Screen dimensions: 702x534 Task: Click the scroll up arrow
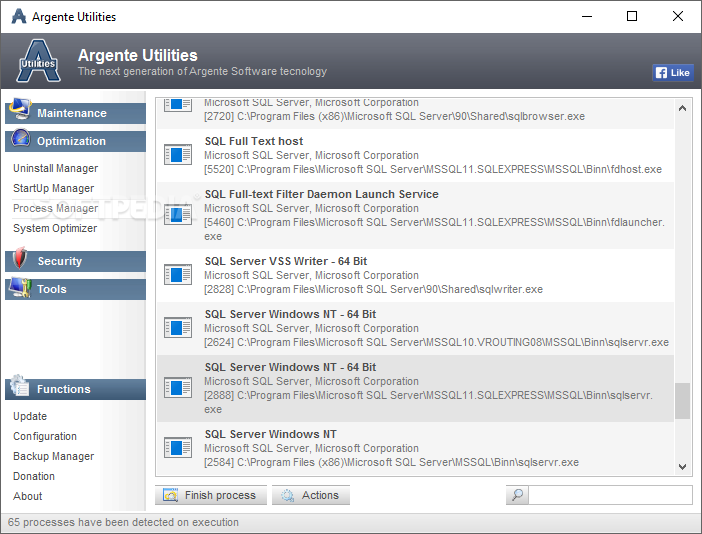click(682, 108)
